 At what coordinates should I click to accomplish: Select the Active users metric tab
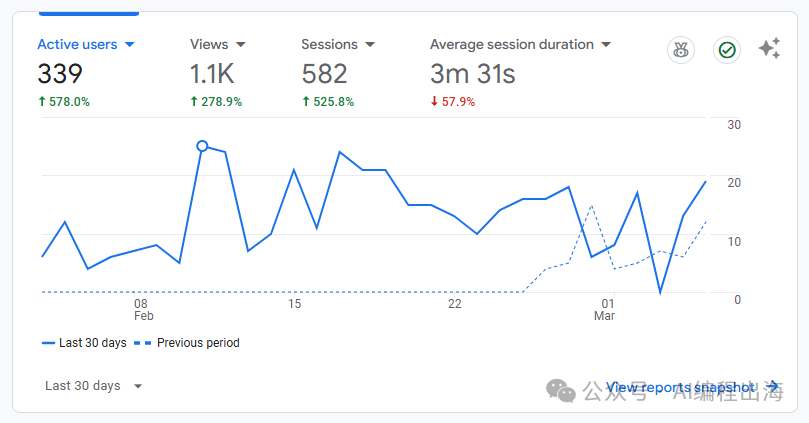tap(77, 45)
